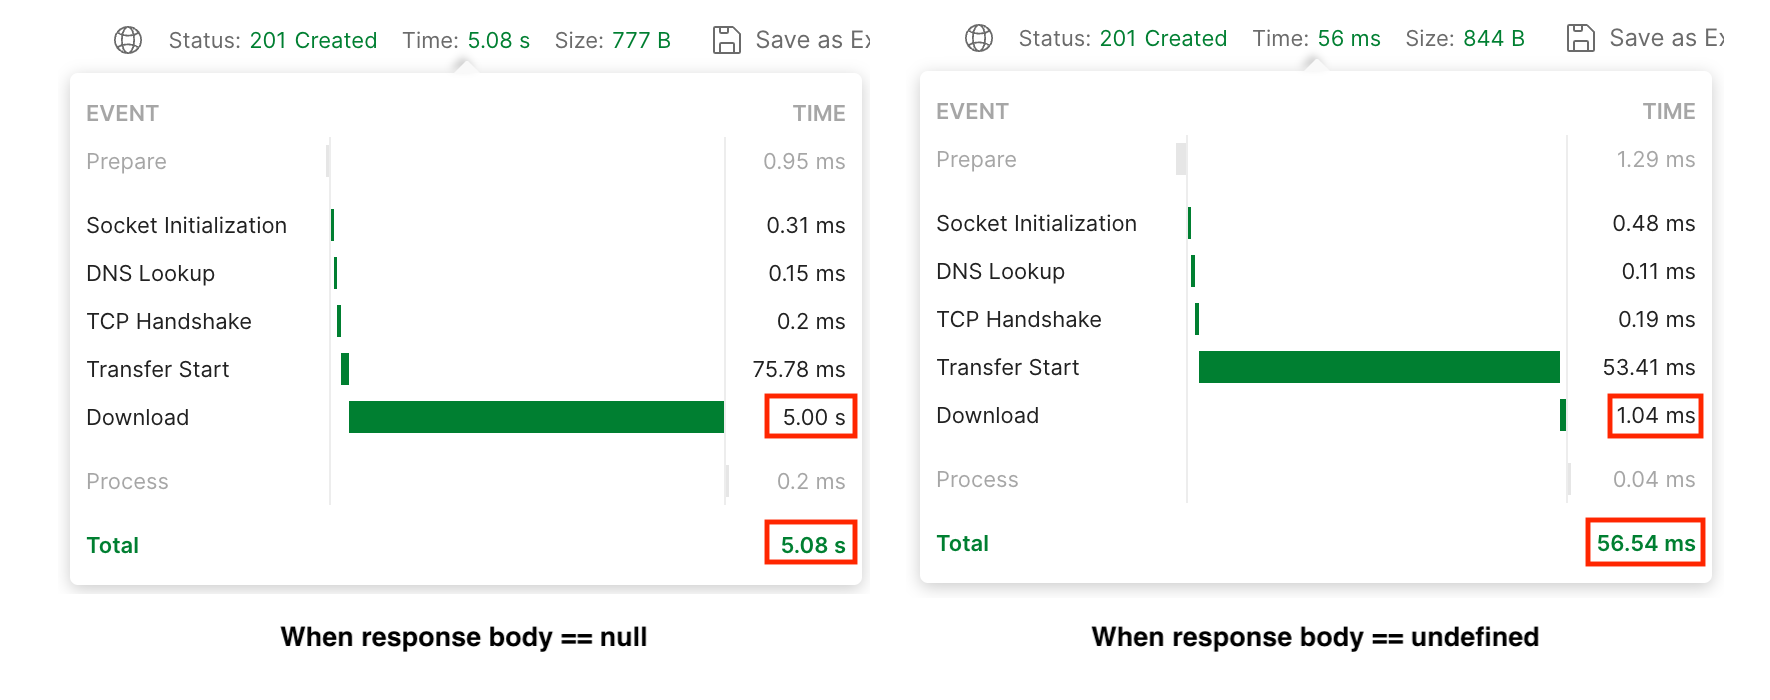Click the 777 B response size
1770x700 pixels.
click(641, 40)
